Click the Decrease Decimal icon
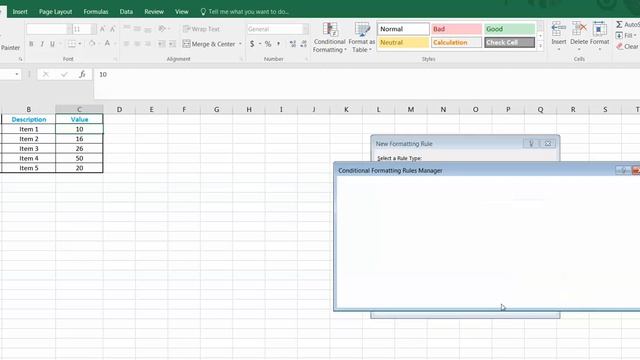Viewport: 640px width, 360px height. 303,44
